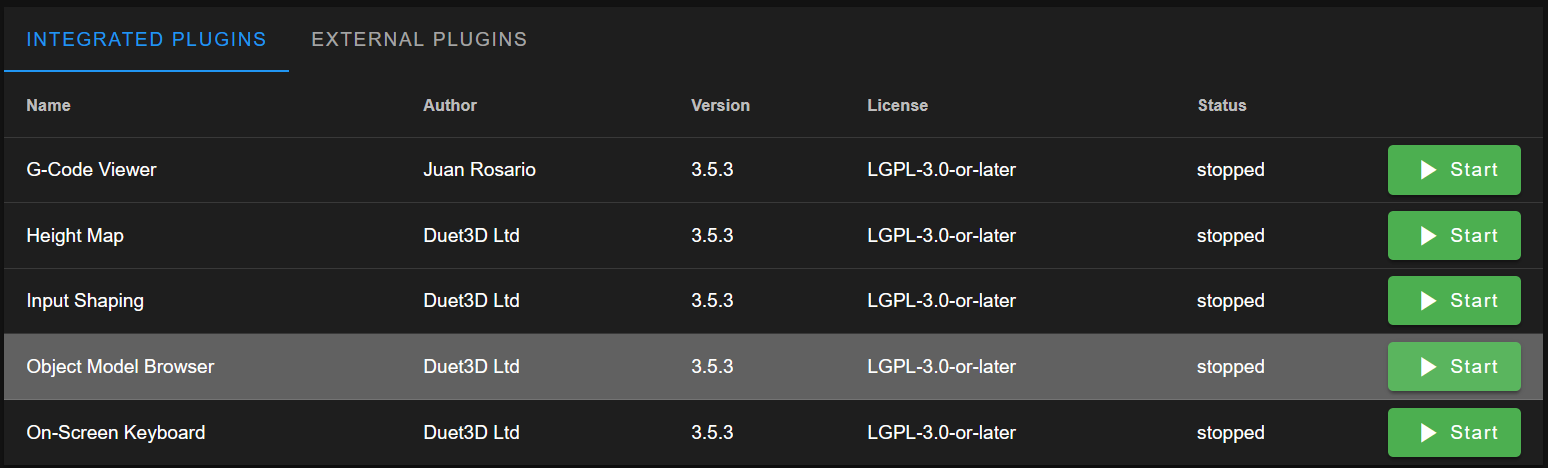This screenshot has width=1548, height=468.
Task: Click the Status column header
Action: tap(1222, 105)
